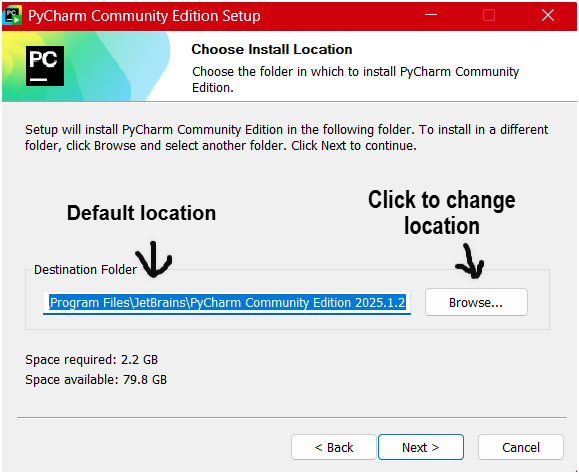Click the PC logo in header banner
The height and width of the screenshot is (474, 579).
coord(45,66)
